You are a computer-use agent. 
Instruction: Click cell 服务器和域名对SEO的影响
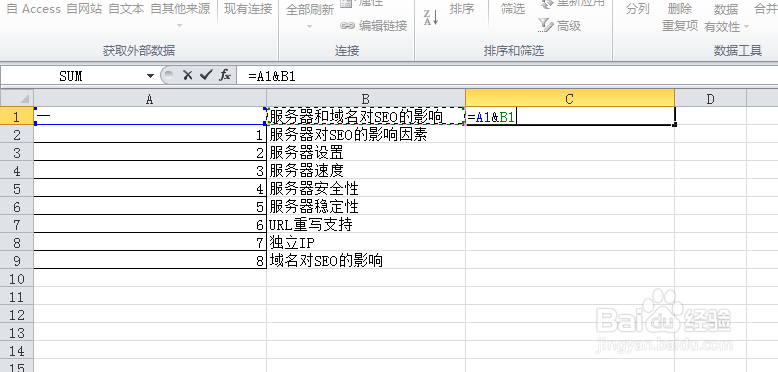click(366, 116)
